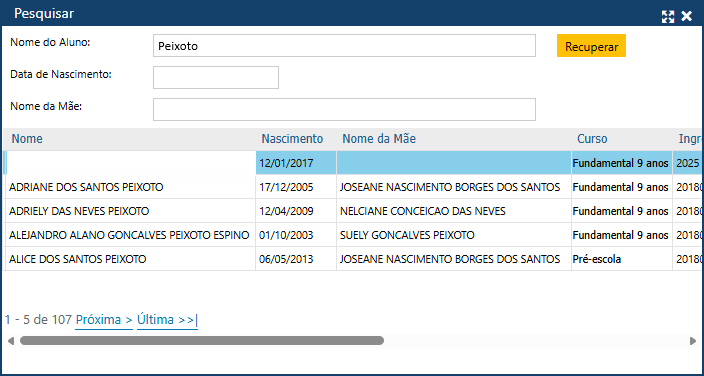Click mother name SUELY GONCALVES PEIXOTO
The image size is (704, 376).
coord(407,234)
